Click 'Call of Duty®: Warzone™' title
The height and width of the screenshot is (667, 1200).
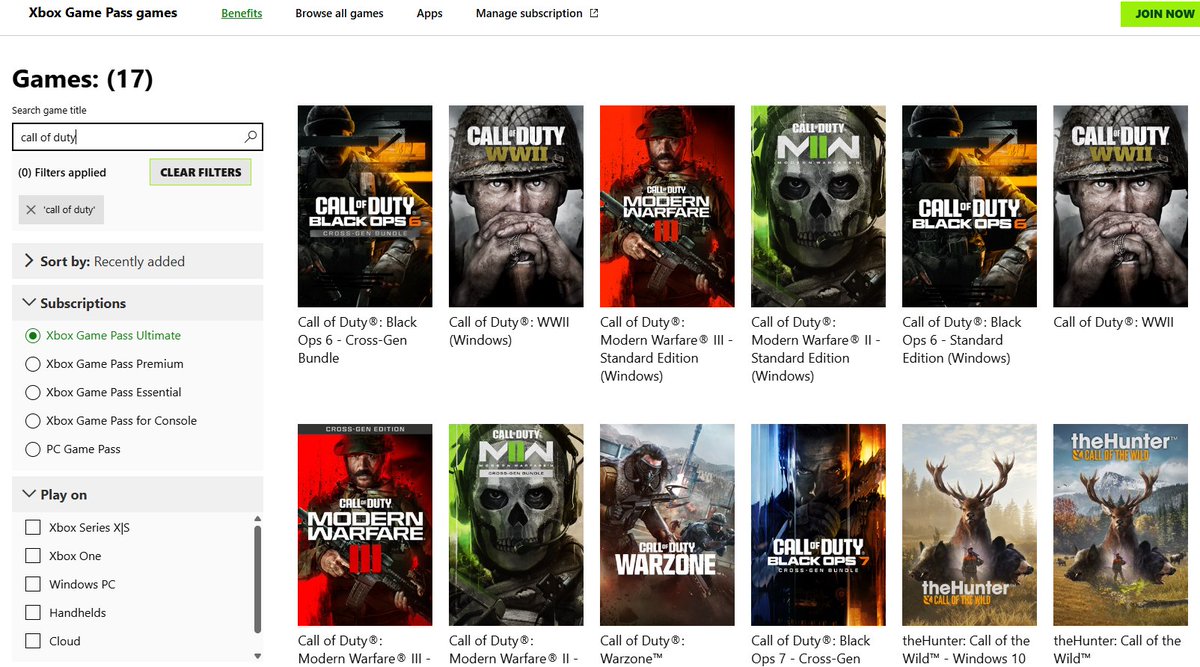tap(641, 650)
